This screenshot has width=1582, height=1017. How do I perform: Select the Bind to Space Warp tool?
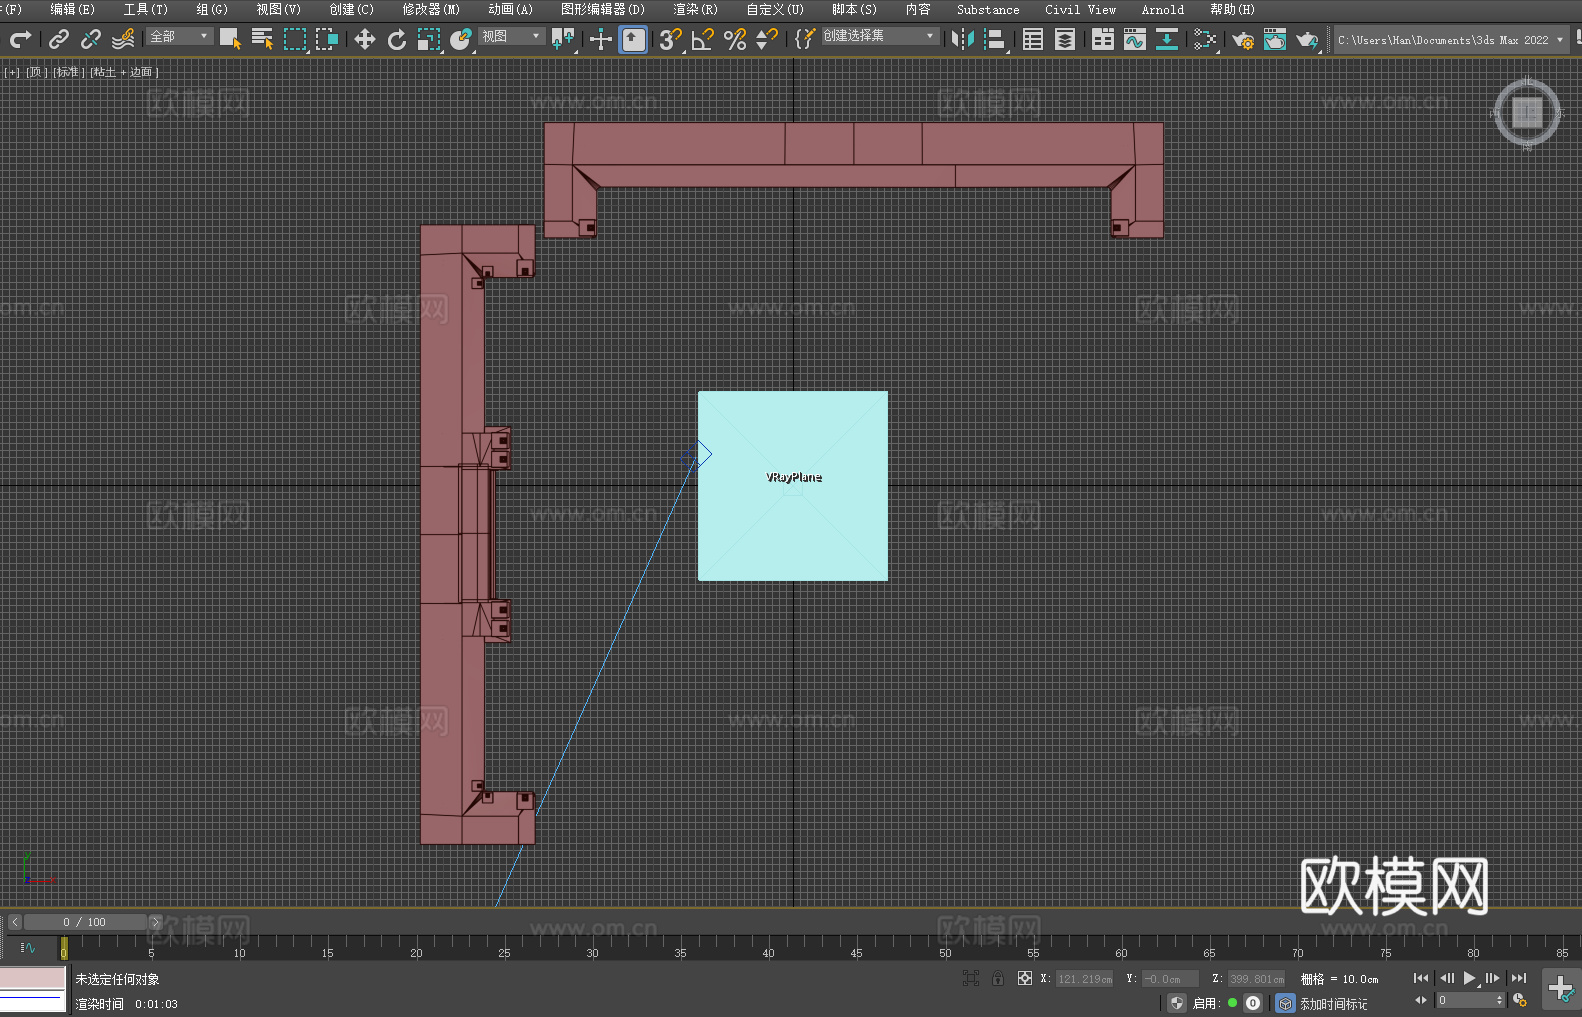(x=123, y=39)
